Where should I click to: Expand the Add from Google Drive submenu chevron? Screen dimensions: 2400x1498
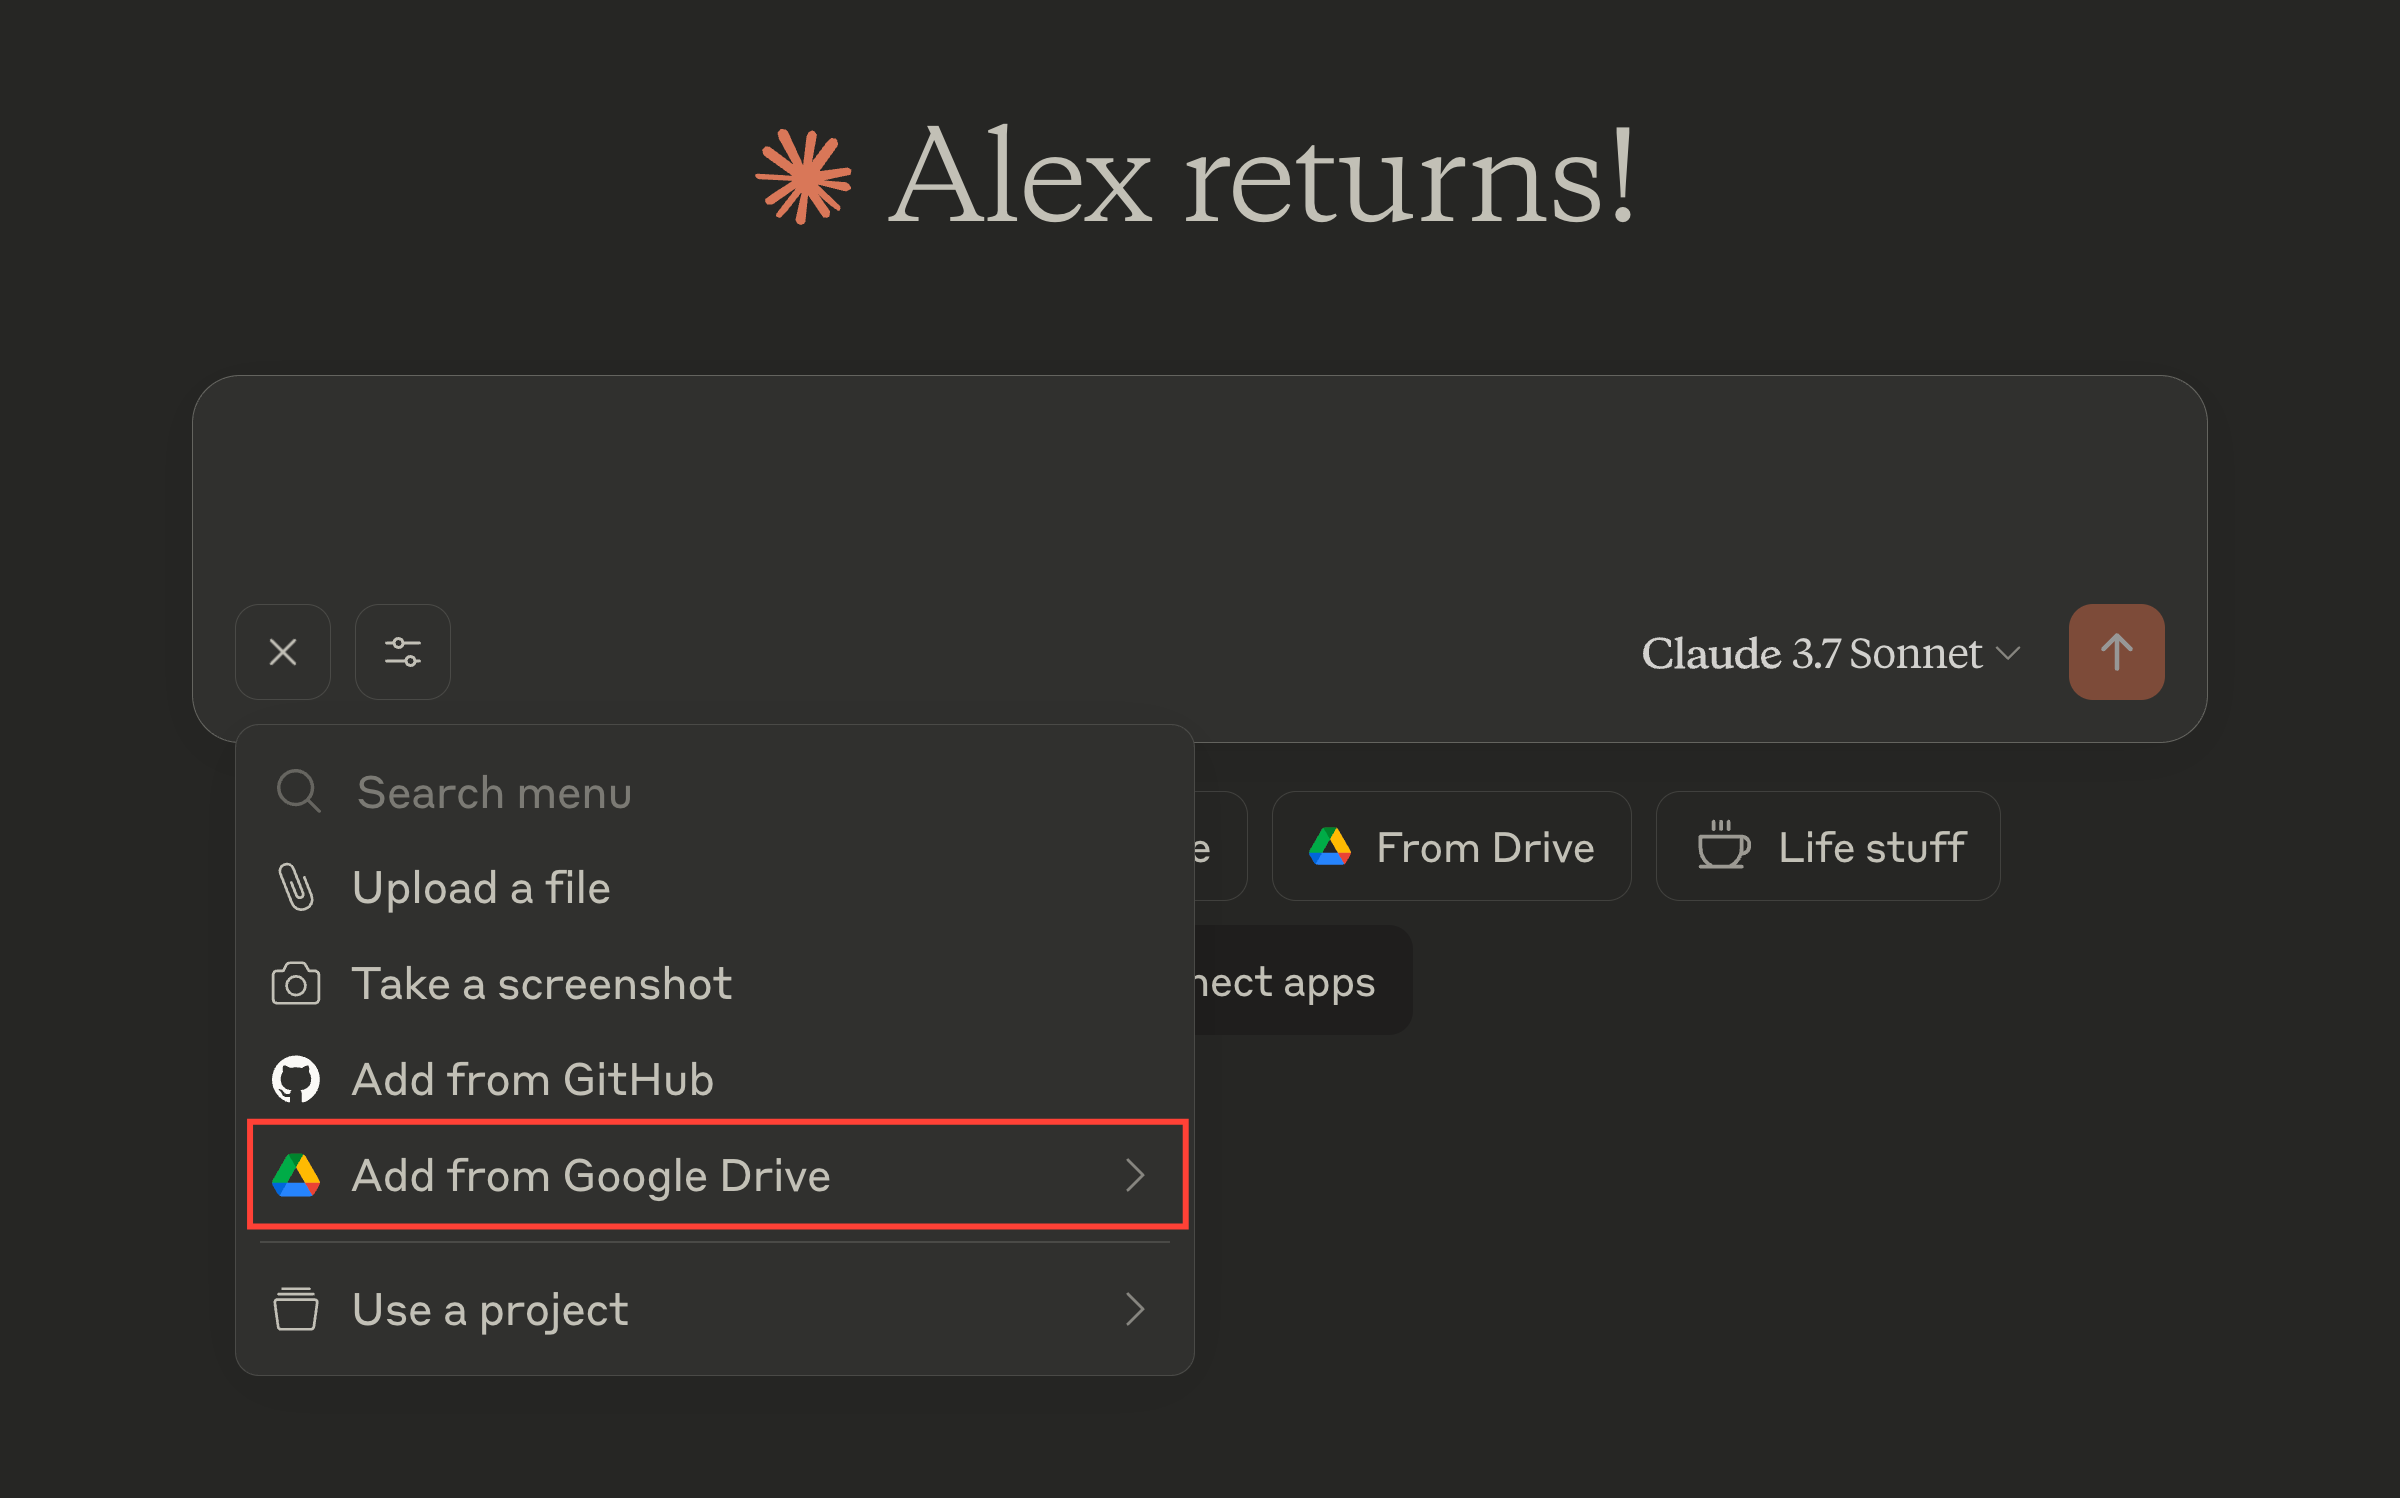pyautogui.click(x=1134, y=1176)
